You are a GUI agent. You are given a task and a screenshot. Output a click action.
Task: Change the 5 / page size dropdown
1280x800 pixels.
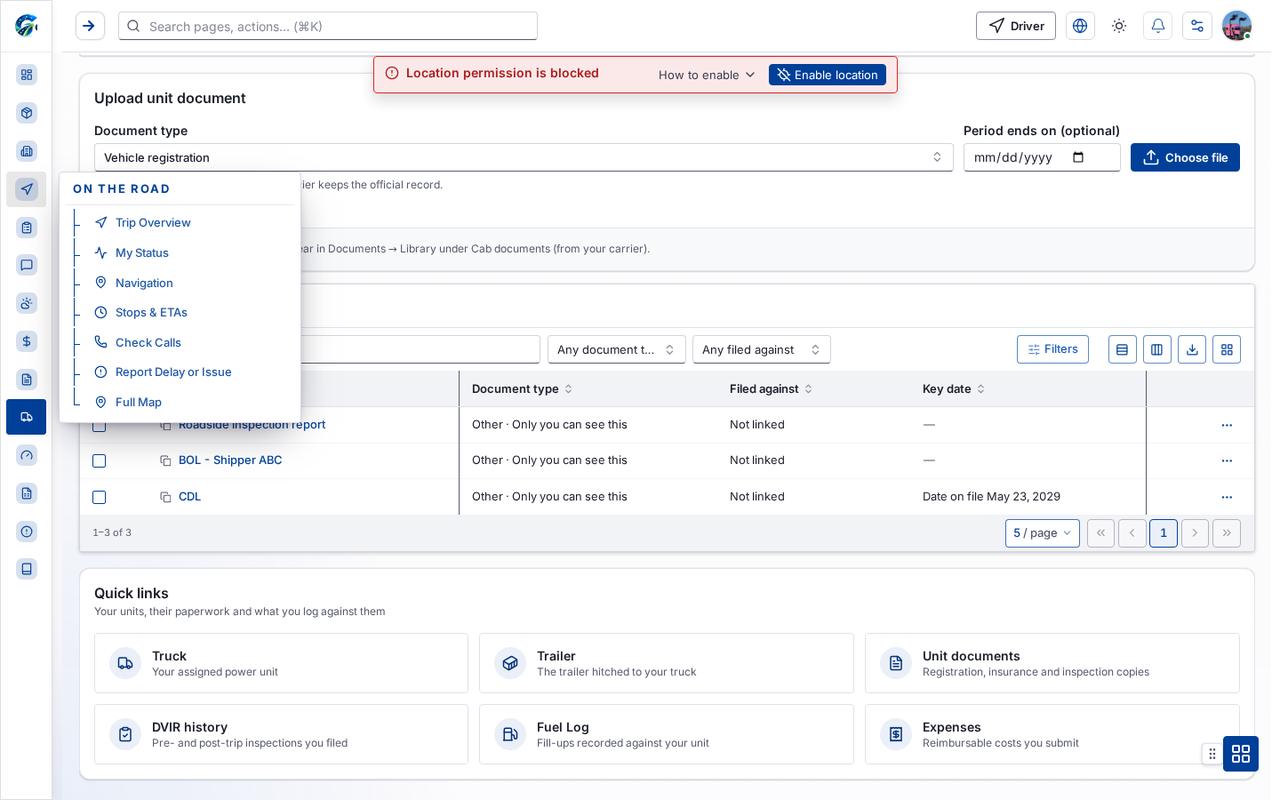pyautogui.click(x=1042, y=533)
